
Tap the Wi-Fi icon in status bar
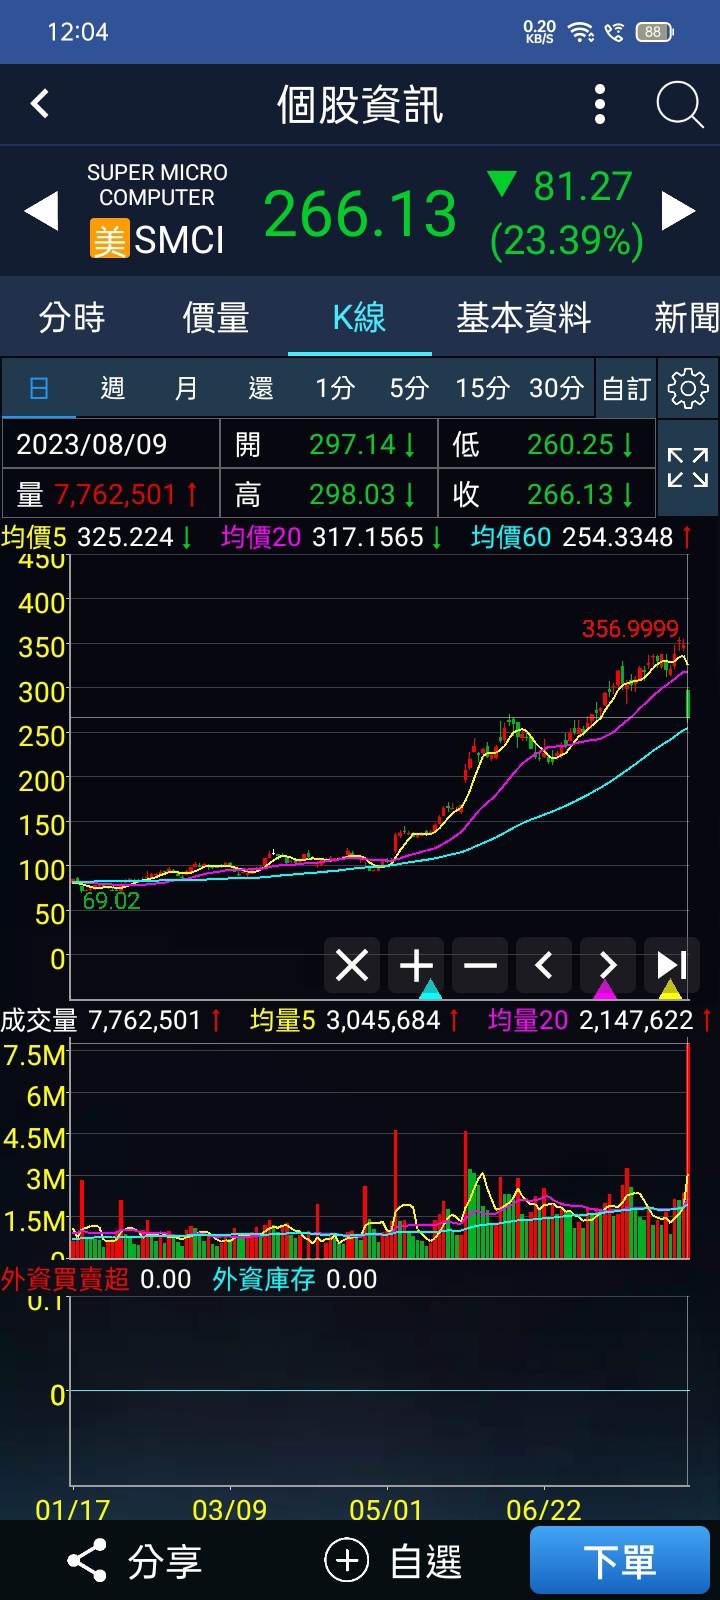pos(581,32)
